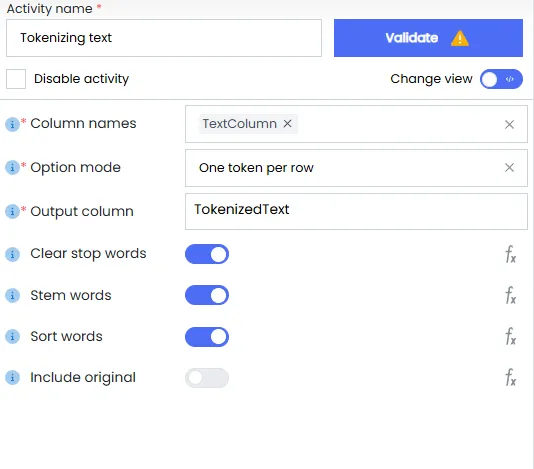Click the info icon beside Output column
The height and width of the screenshot is (469, 534).
(x=12, y=212)
